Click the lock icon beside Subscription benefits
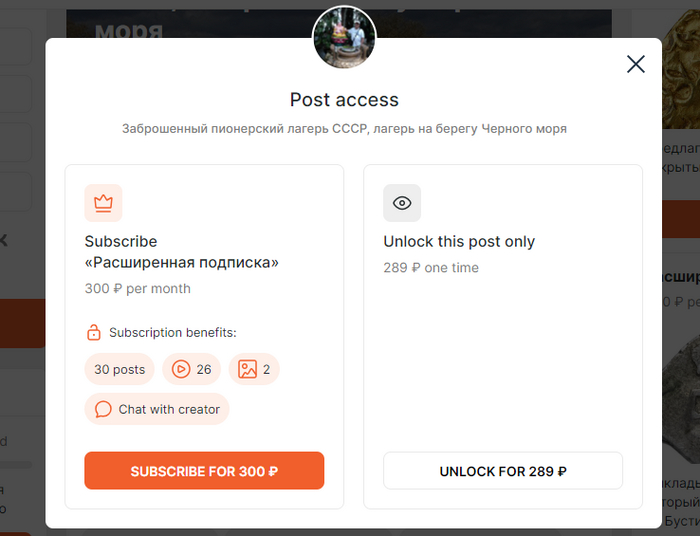The image size is (700, 536). click(93, 332)
